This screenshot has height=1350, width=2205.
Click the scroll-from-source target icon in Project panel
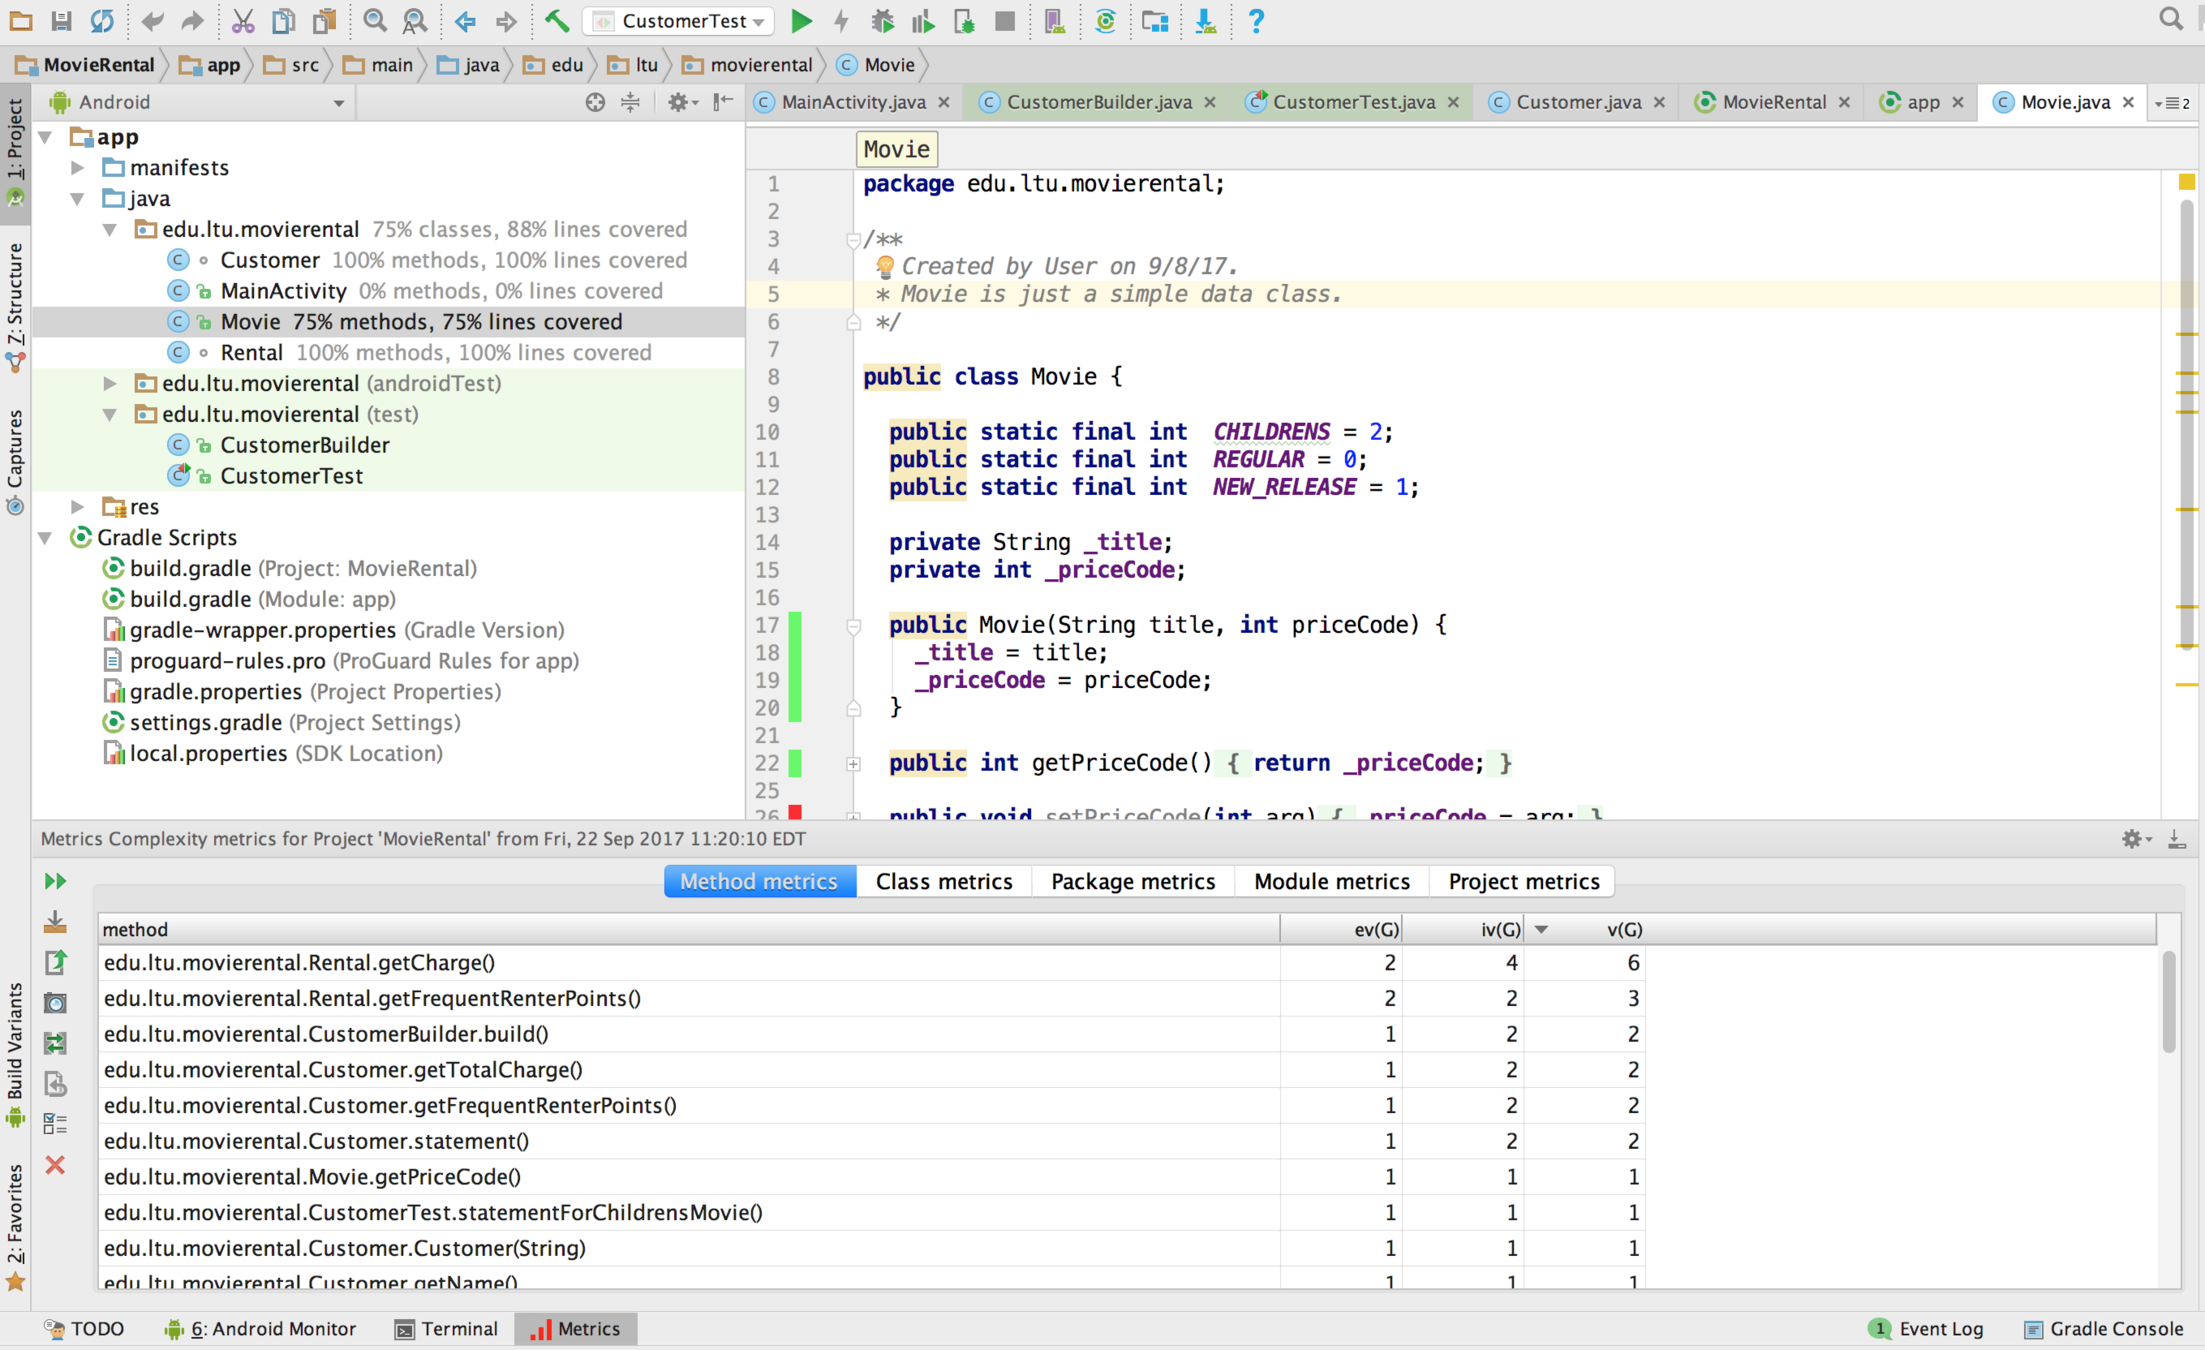[595, 102]
